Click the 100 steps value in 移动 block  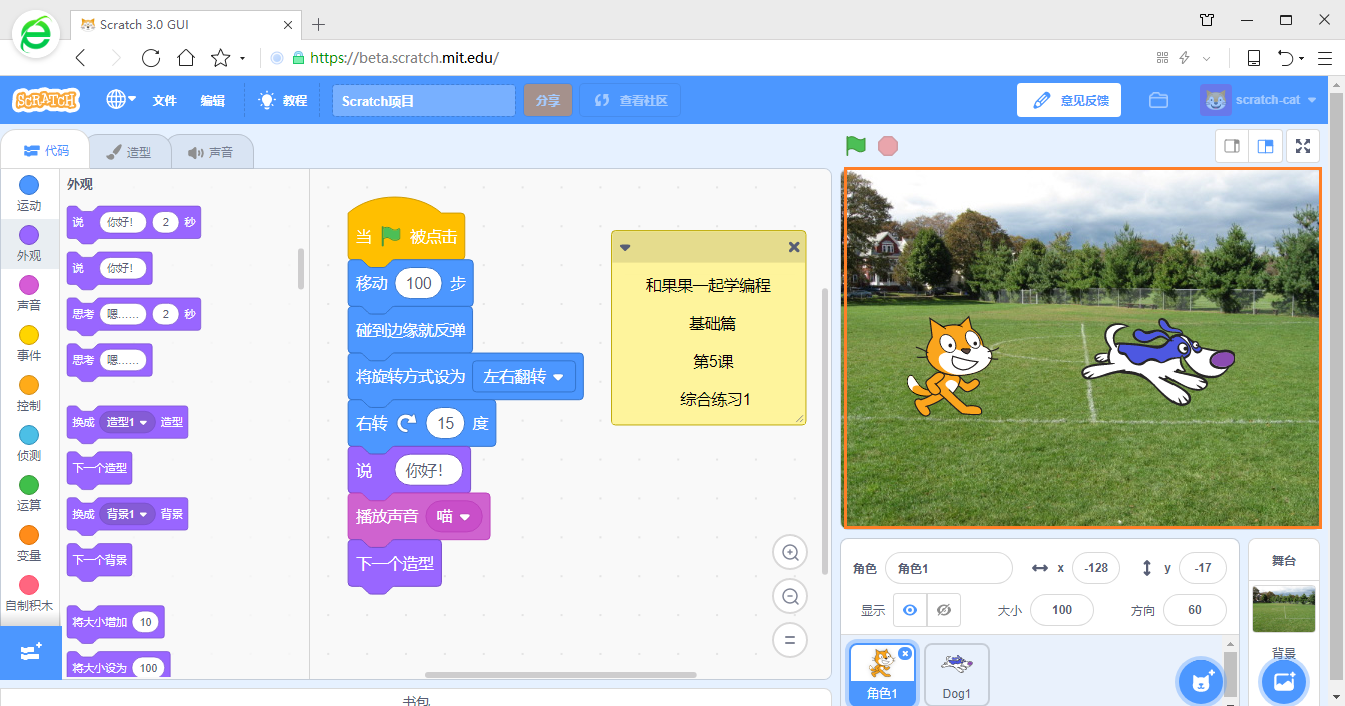(x=419, y=283)
